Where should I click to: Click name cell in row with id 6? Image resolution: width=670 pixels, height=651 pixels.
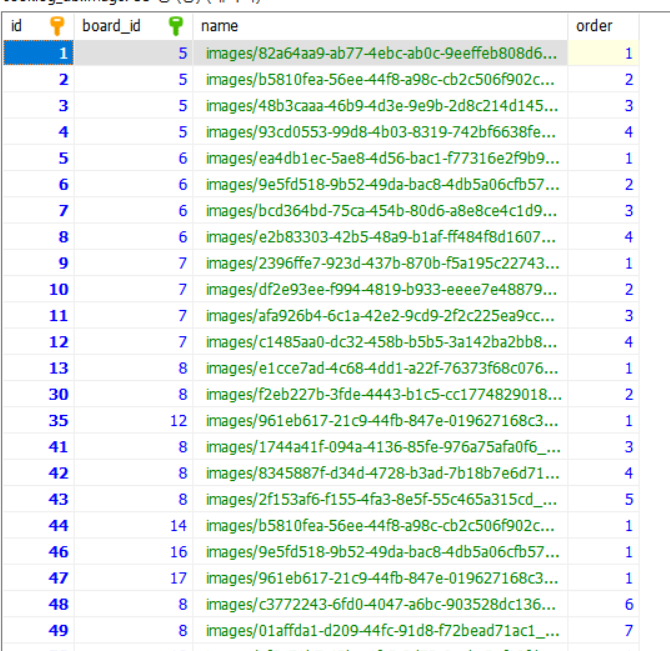380,185
